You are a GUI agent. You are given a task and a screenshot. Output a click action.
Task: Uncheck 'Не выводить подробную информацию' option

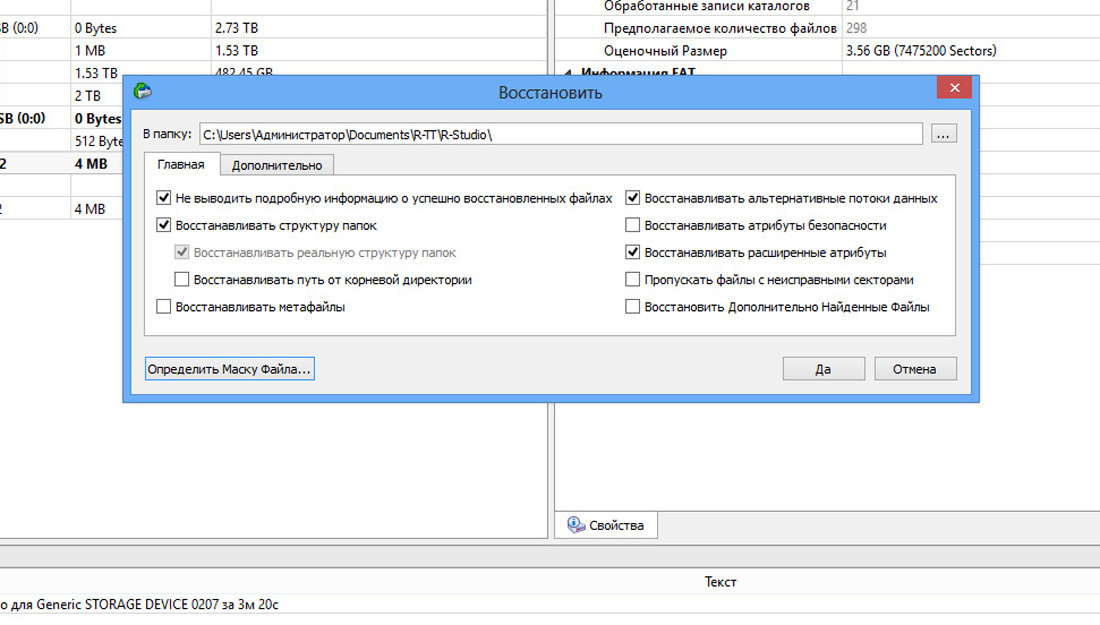[x=164, y=199]
